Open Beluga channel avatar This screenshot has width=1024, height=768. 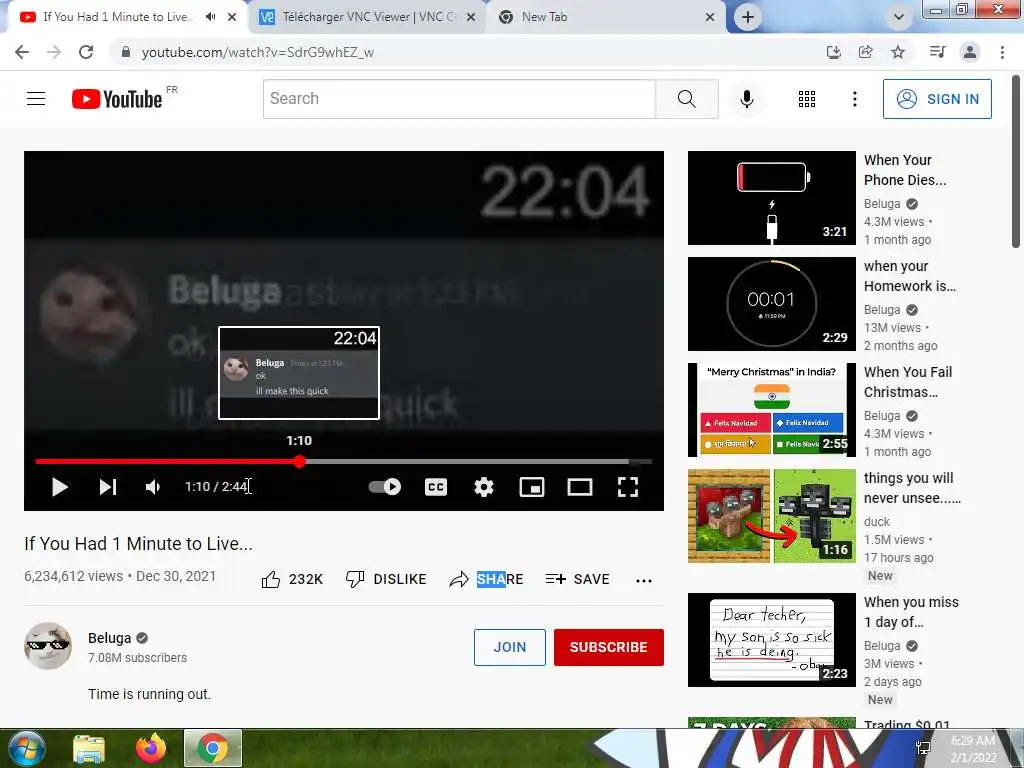point(48,645)
